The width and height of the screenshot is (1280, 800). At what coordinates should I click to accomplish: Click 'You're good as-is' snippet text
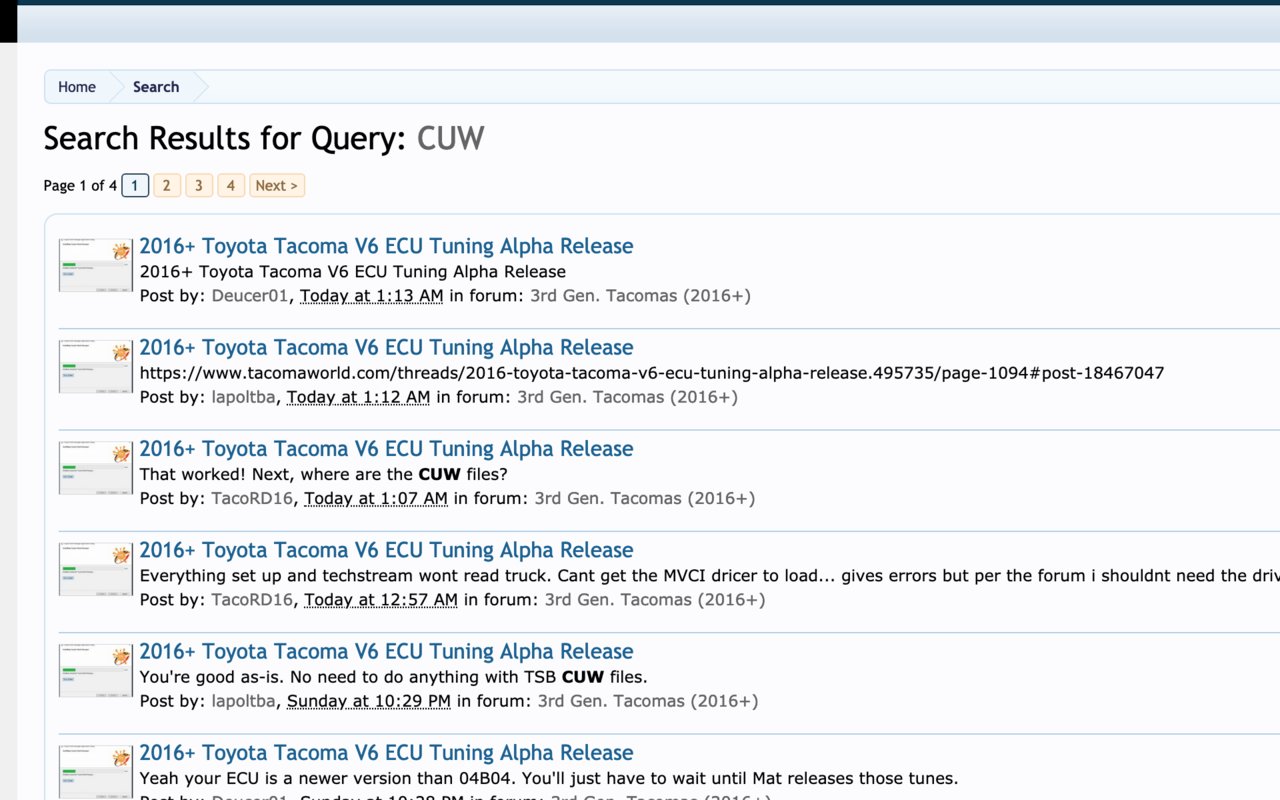coord(394,677)
